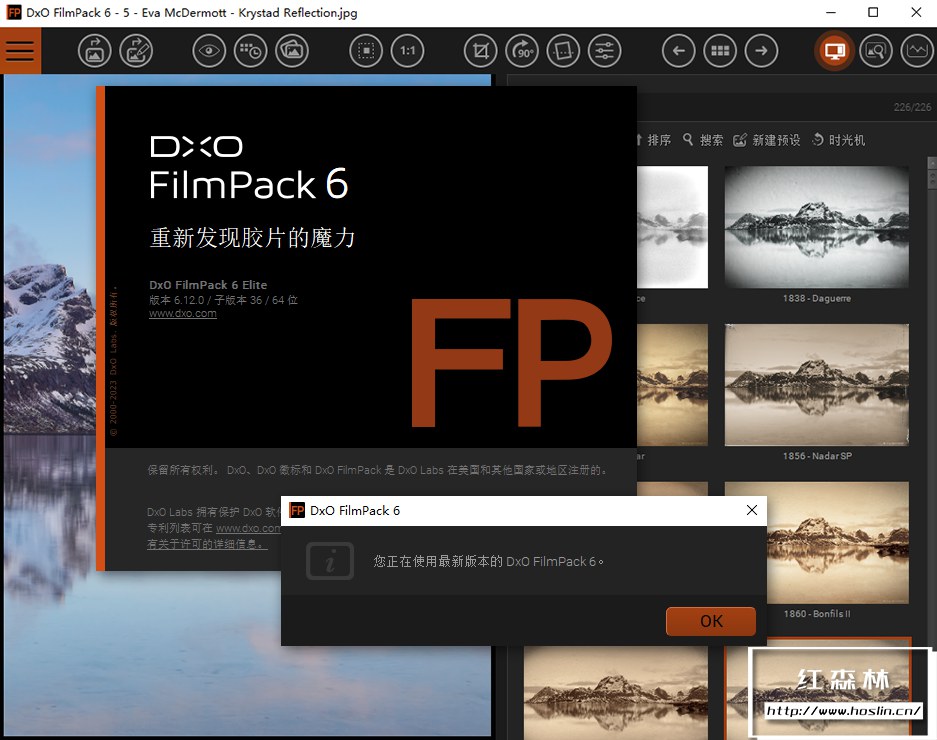Rotate image 90 degrees

pos(522,51)
